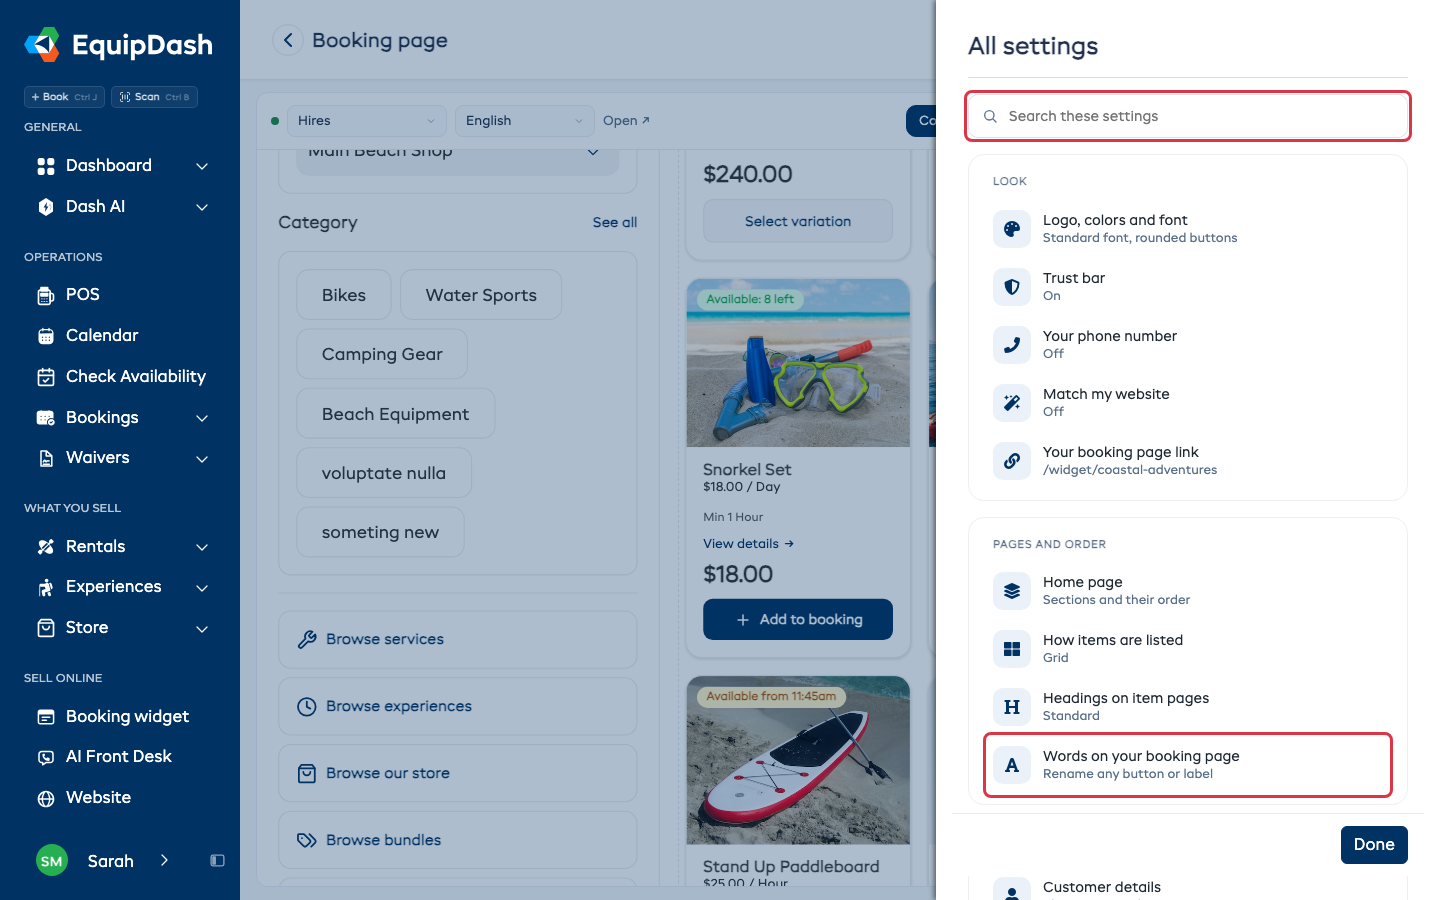Click the Search these settings field
1440x900 pixels.
tap(1188, 116)
